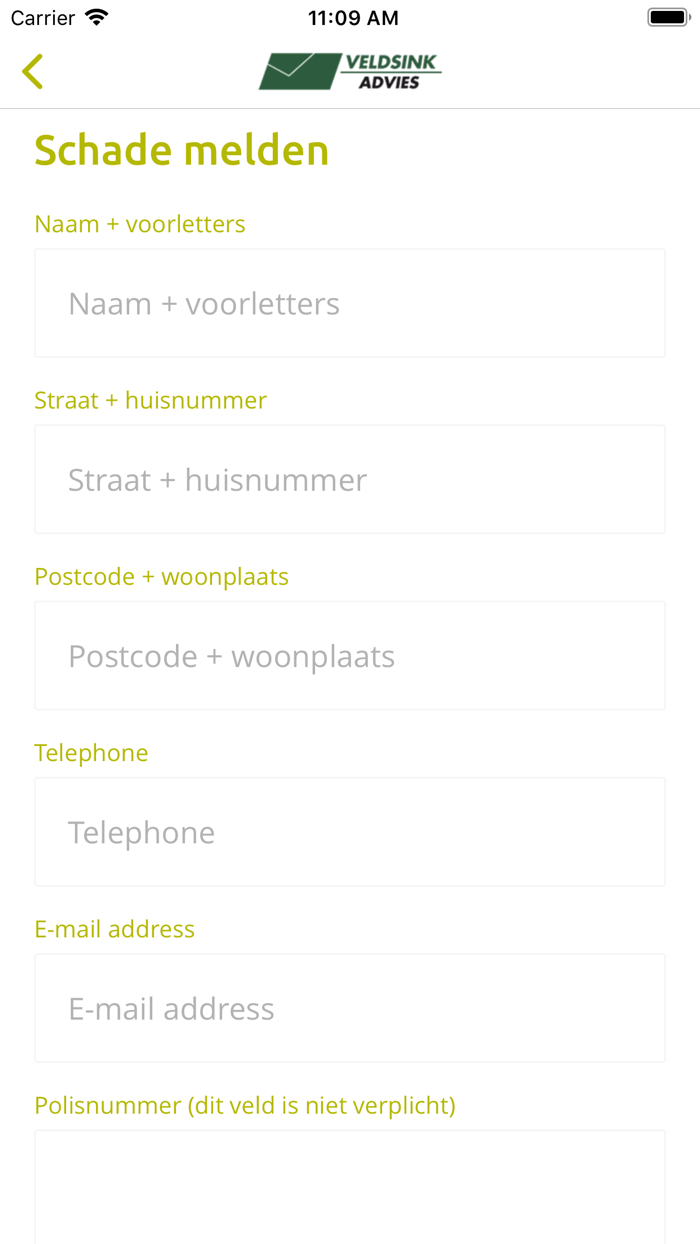The height and width of the screenshot is (1244, 700).
Task: Tap the Telephone input field
Action: [350, 831]
